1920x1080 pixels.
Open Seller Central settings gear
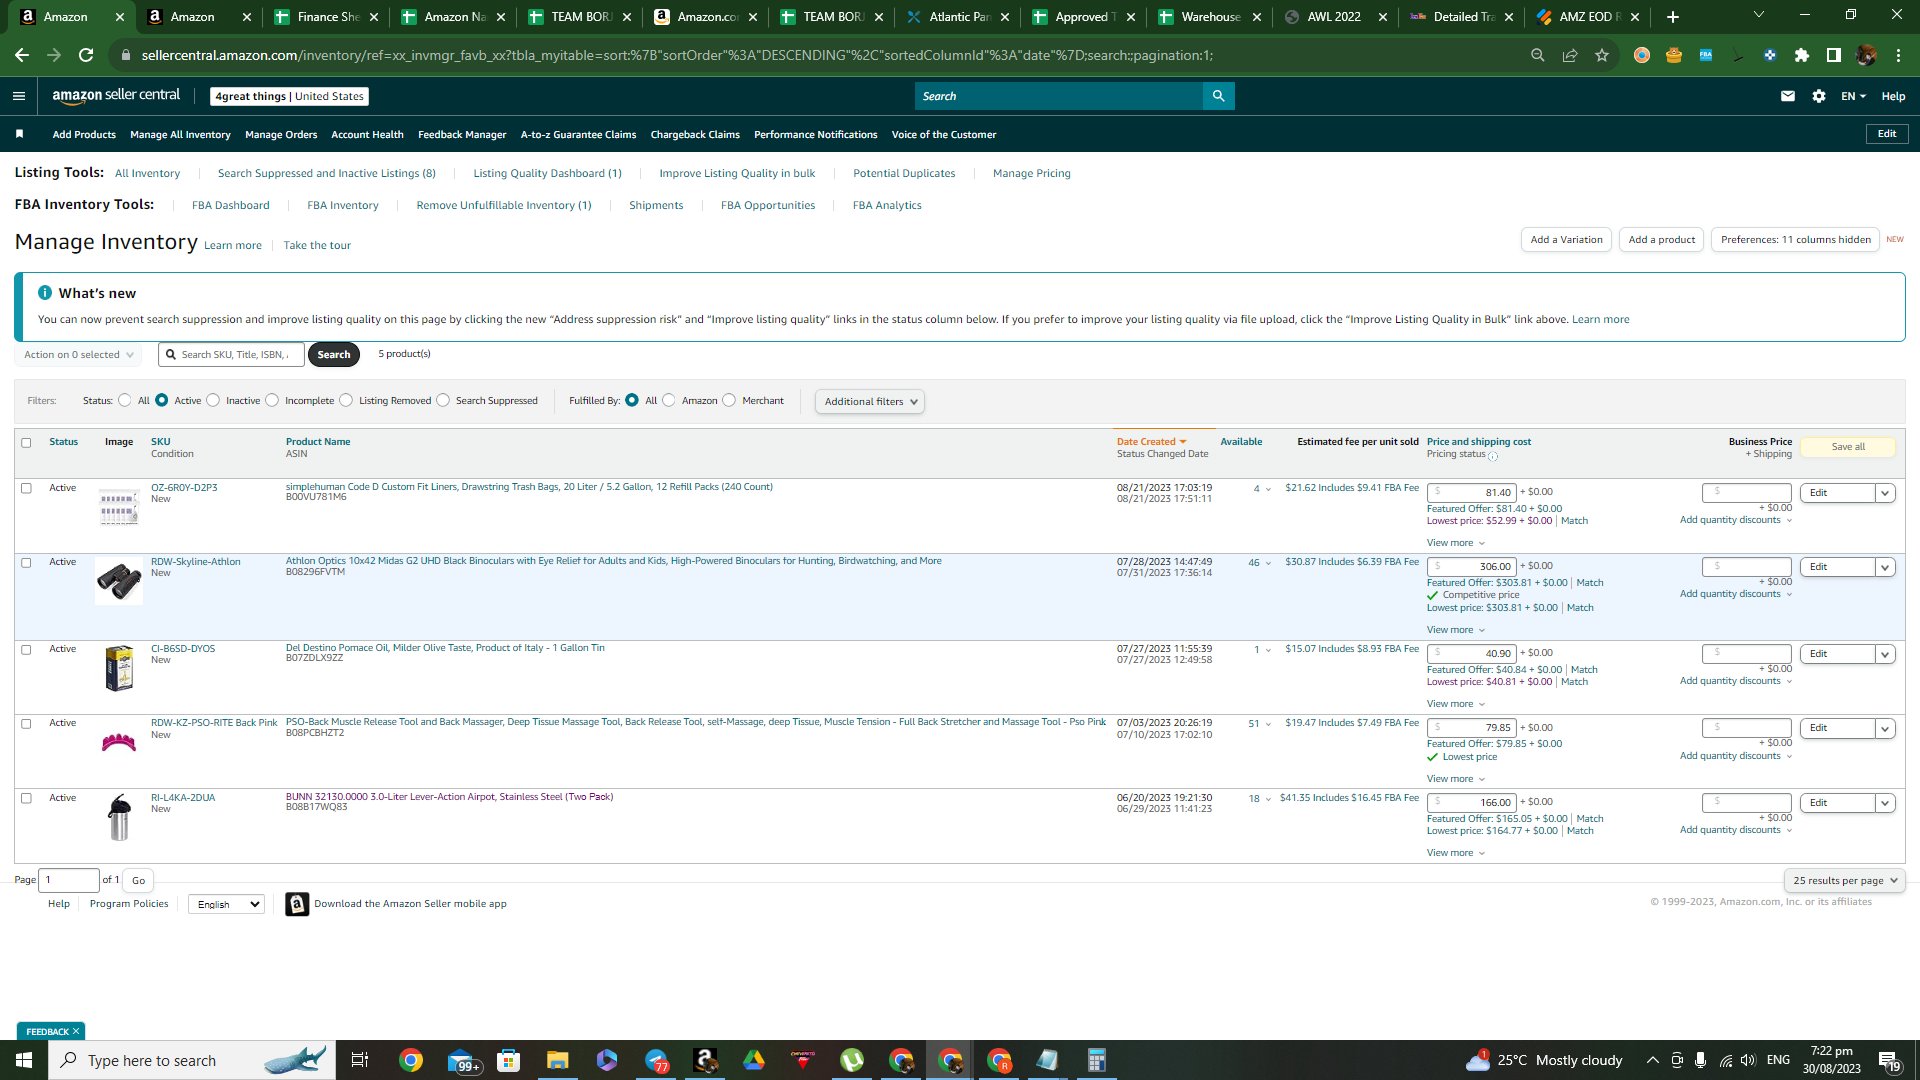[1819, 96]
